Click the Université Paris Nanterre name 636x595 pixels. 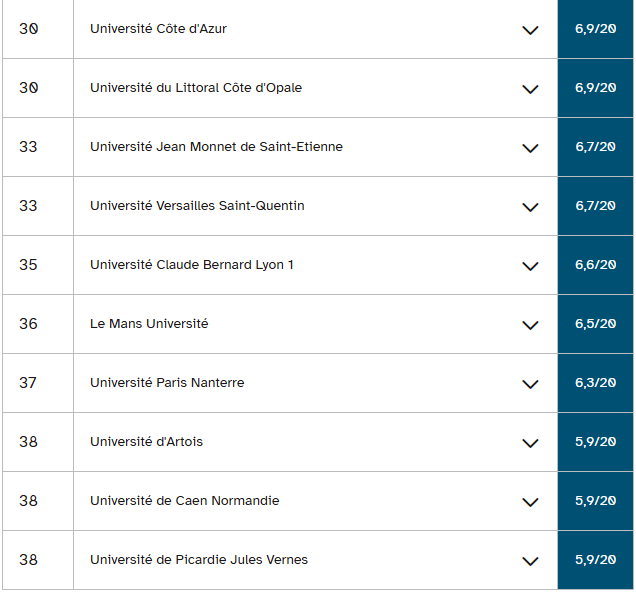[x=167, y=383]
